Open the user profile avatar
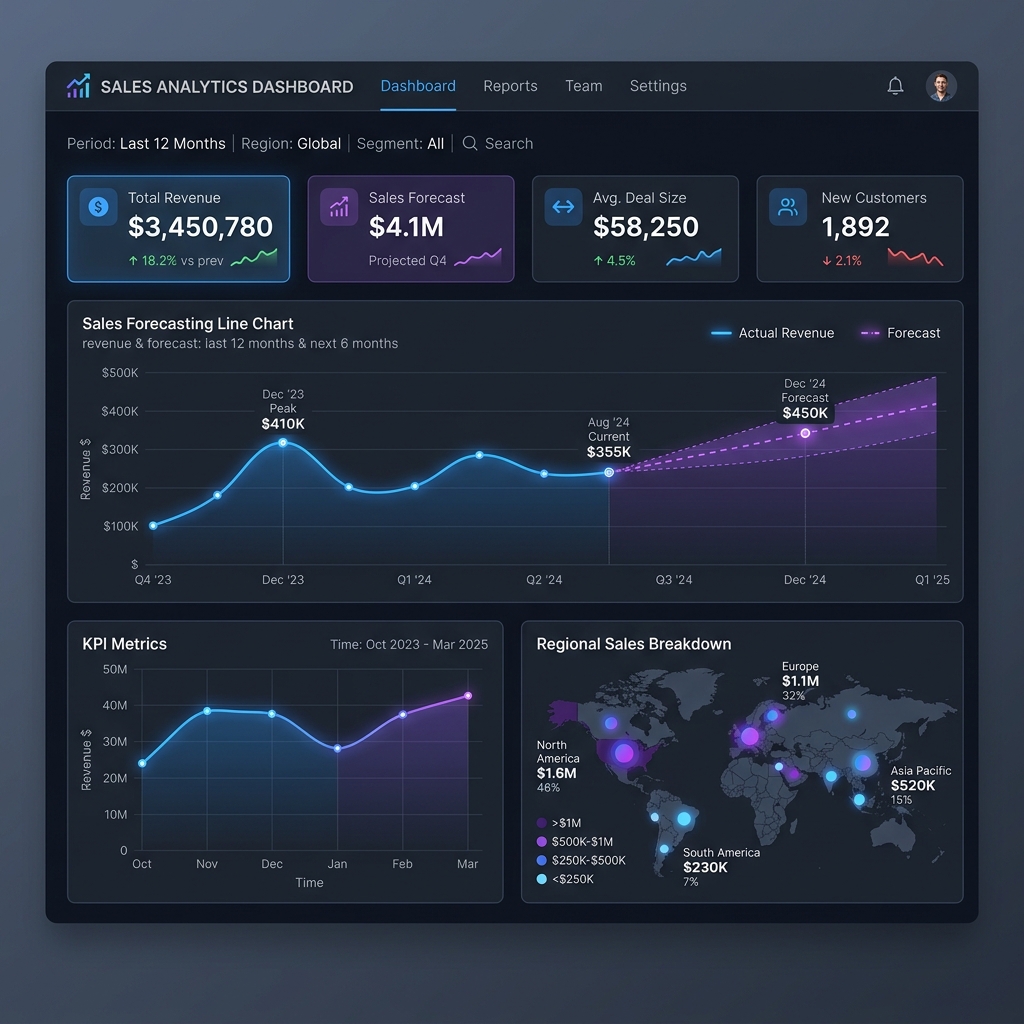Viewport: 1024px width, 1024px height. tap(941, 86)
